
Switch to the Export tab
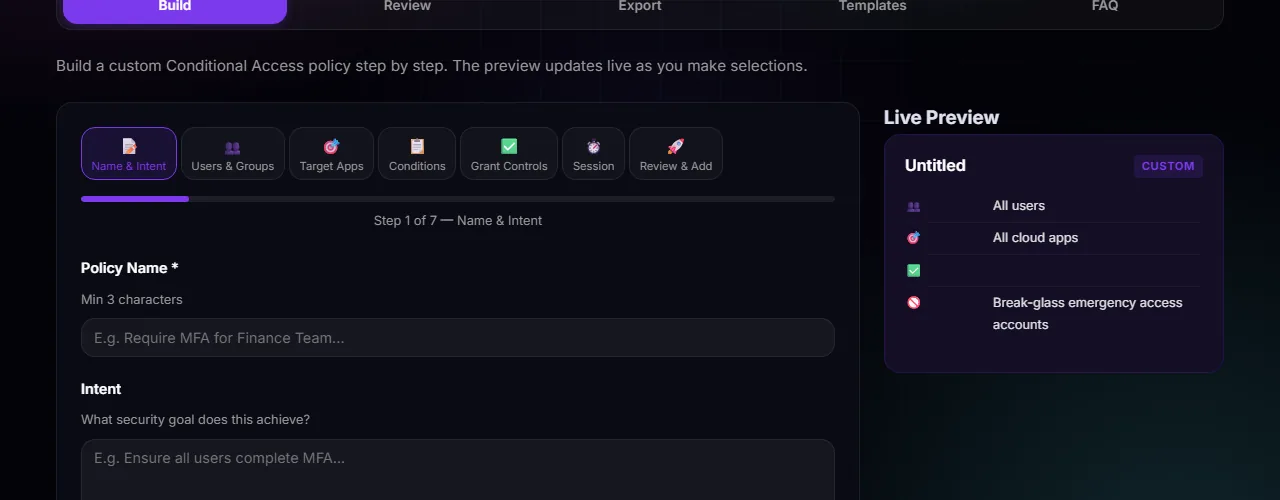click(640, 7)
